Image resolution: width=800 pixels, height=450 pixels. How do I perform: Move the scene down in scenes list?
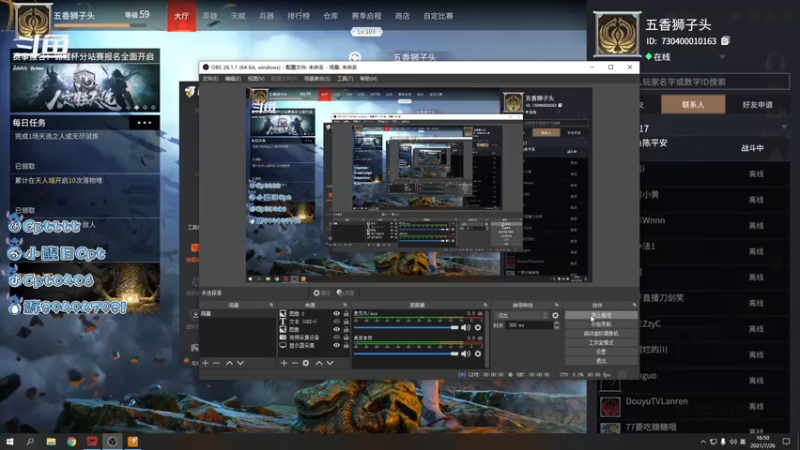point(240,363)
